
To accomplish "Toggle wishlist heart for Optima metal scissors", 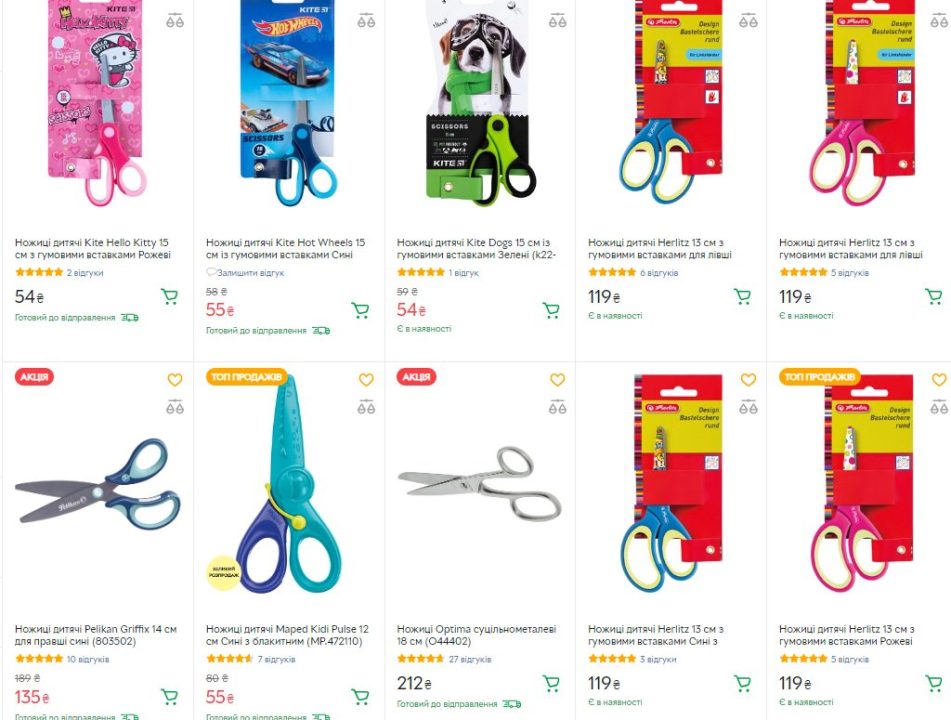I will pyautogui.click(x=557, y=380).
